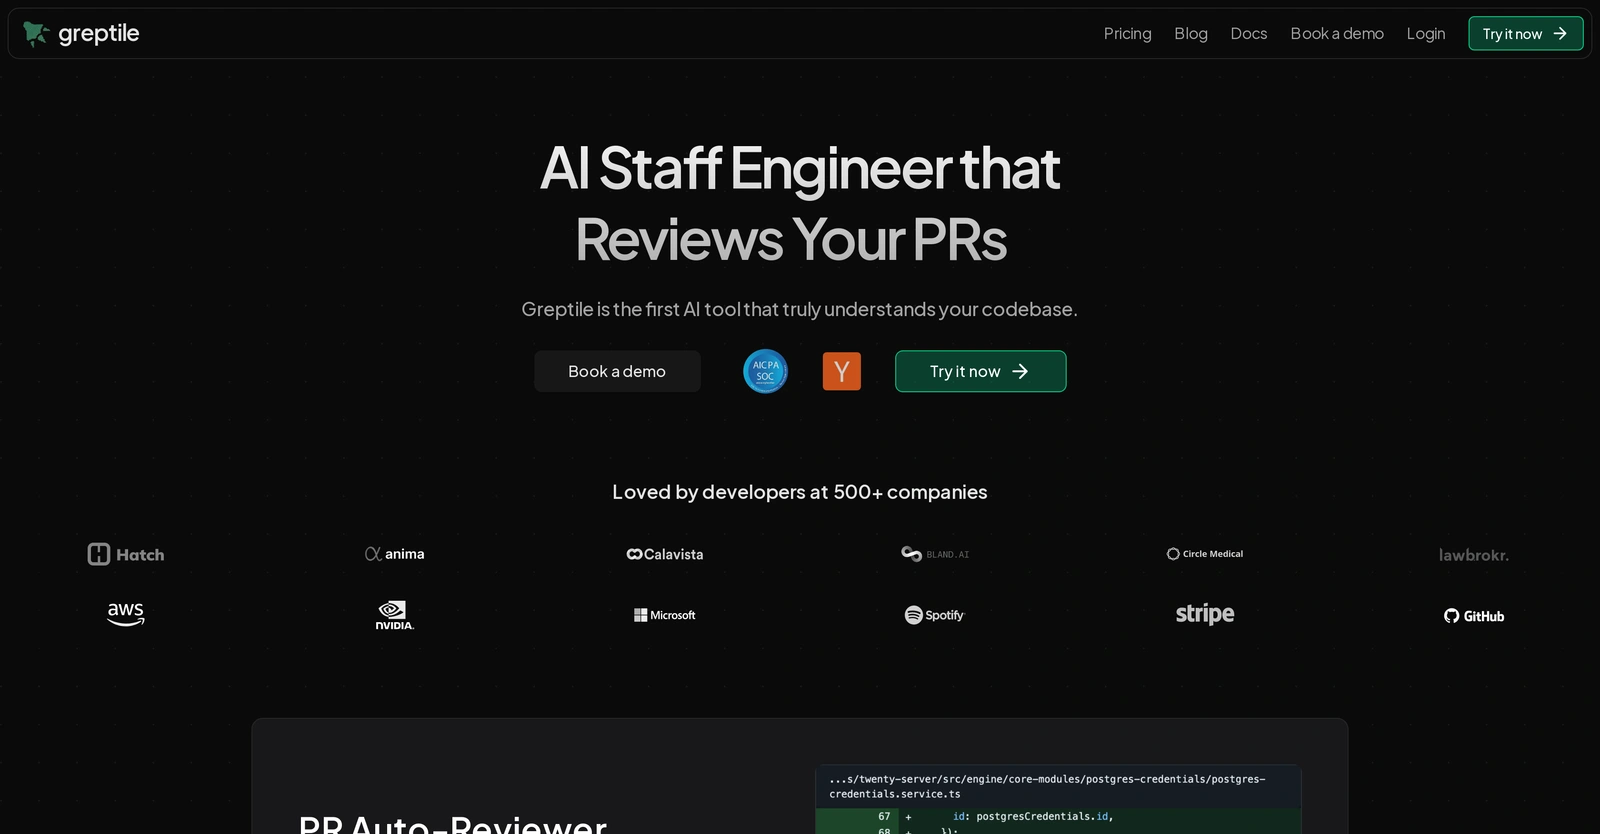Click the GitHub logo
Screen dimensions: 1600x834
pyautogui.click(x=1474, y=616)
